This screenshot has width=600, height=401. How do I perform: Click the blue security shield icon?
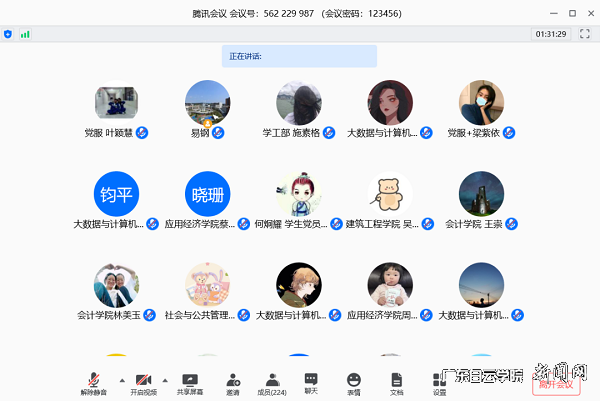9,34
